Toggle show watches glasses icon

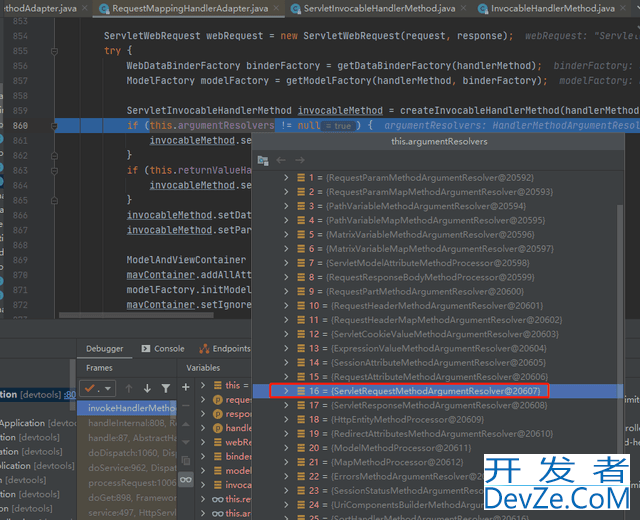(186, 480)
